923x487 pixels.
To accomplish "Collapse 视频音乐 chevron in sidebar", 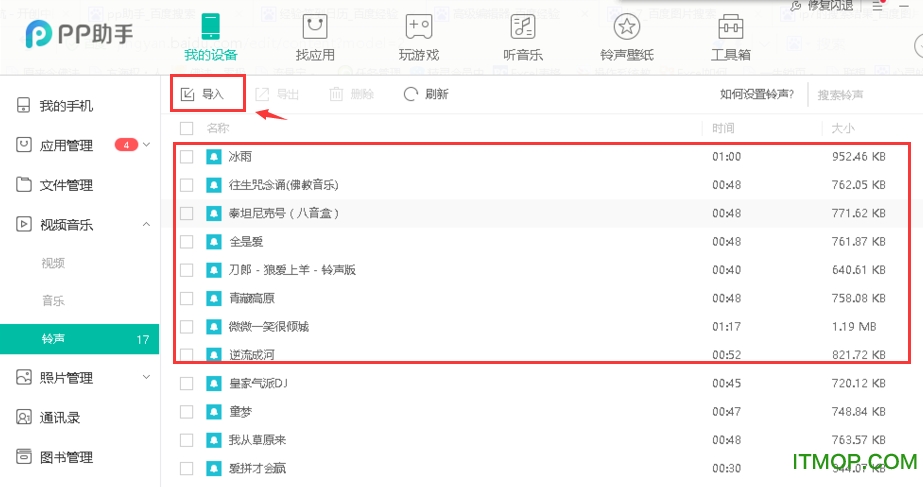I will (x=147, y=224).
